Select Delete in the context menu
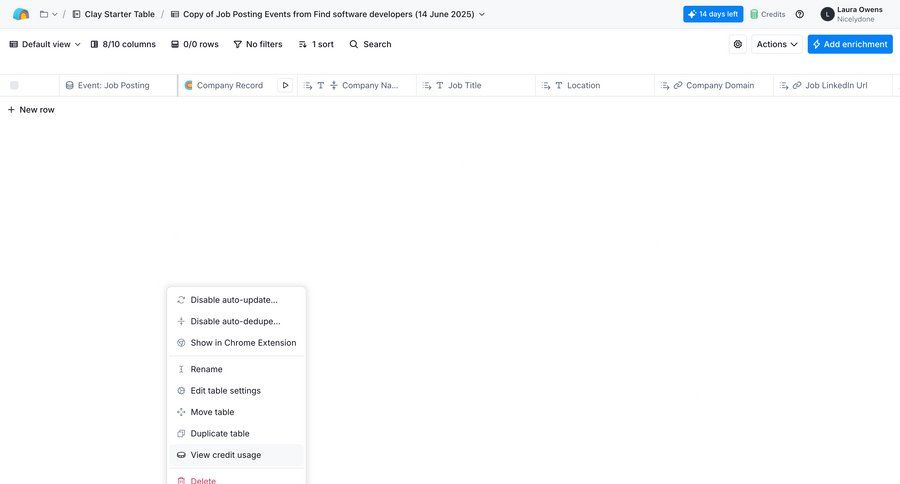The height and width of the screenshot is (484, 900). point(236,479)
